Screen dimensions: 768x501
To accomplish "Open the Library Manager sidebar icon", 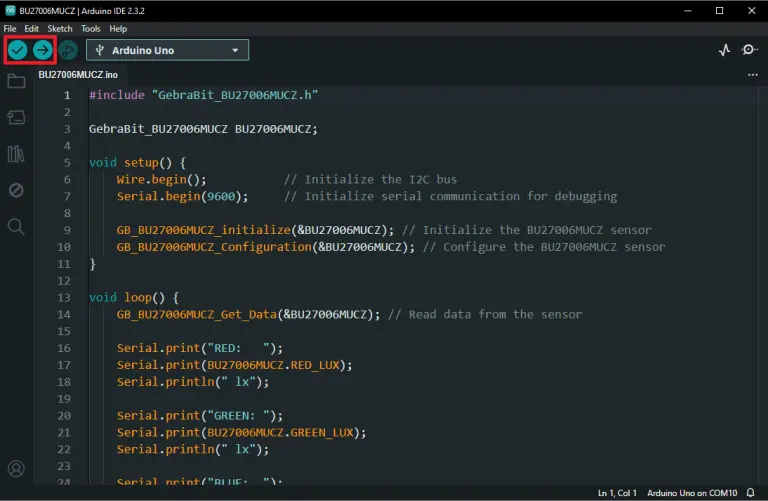I will point(16,154).
